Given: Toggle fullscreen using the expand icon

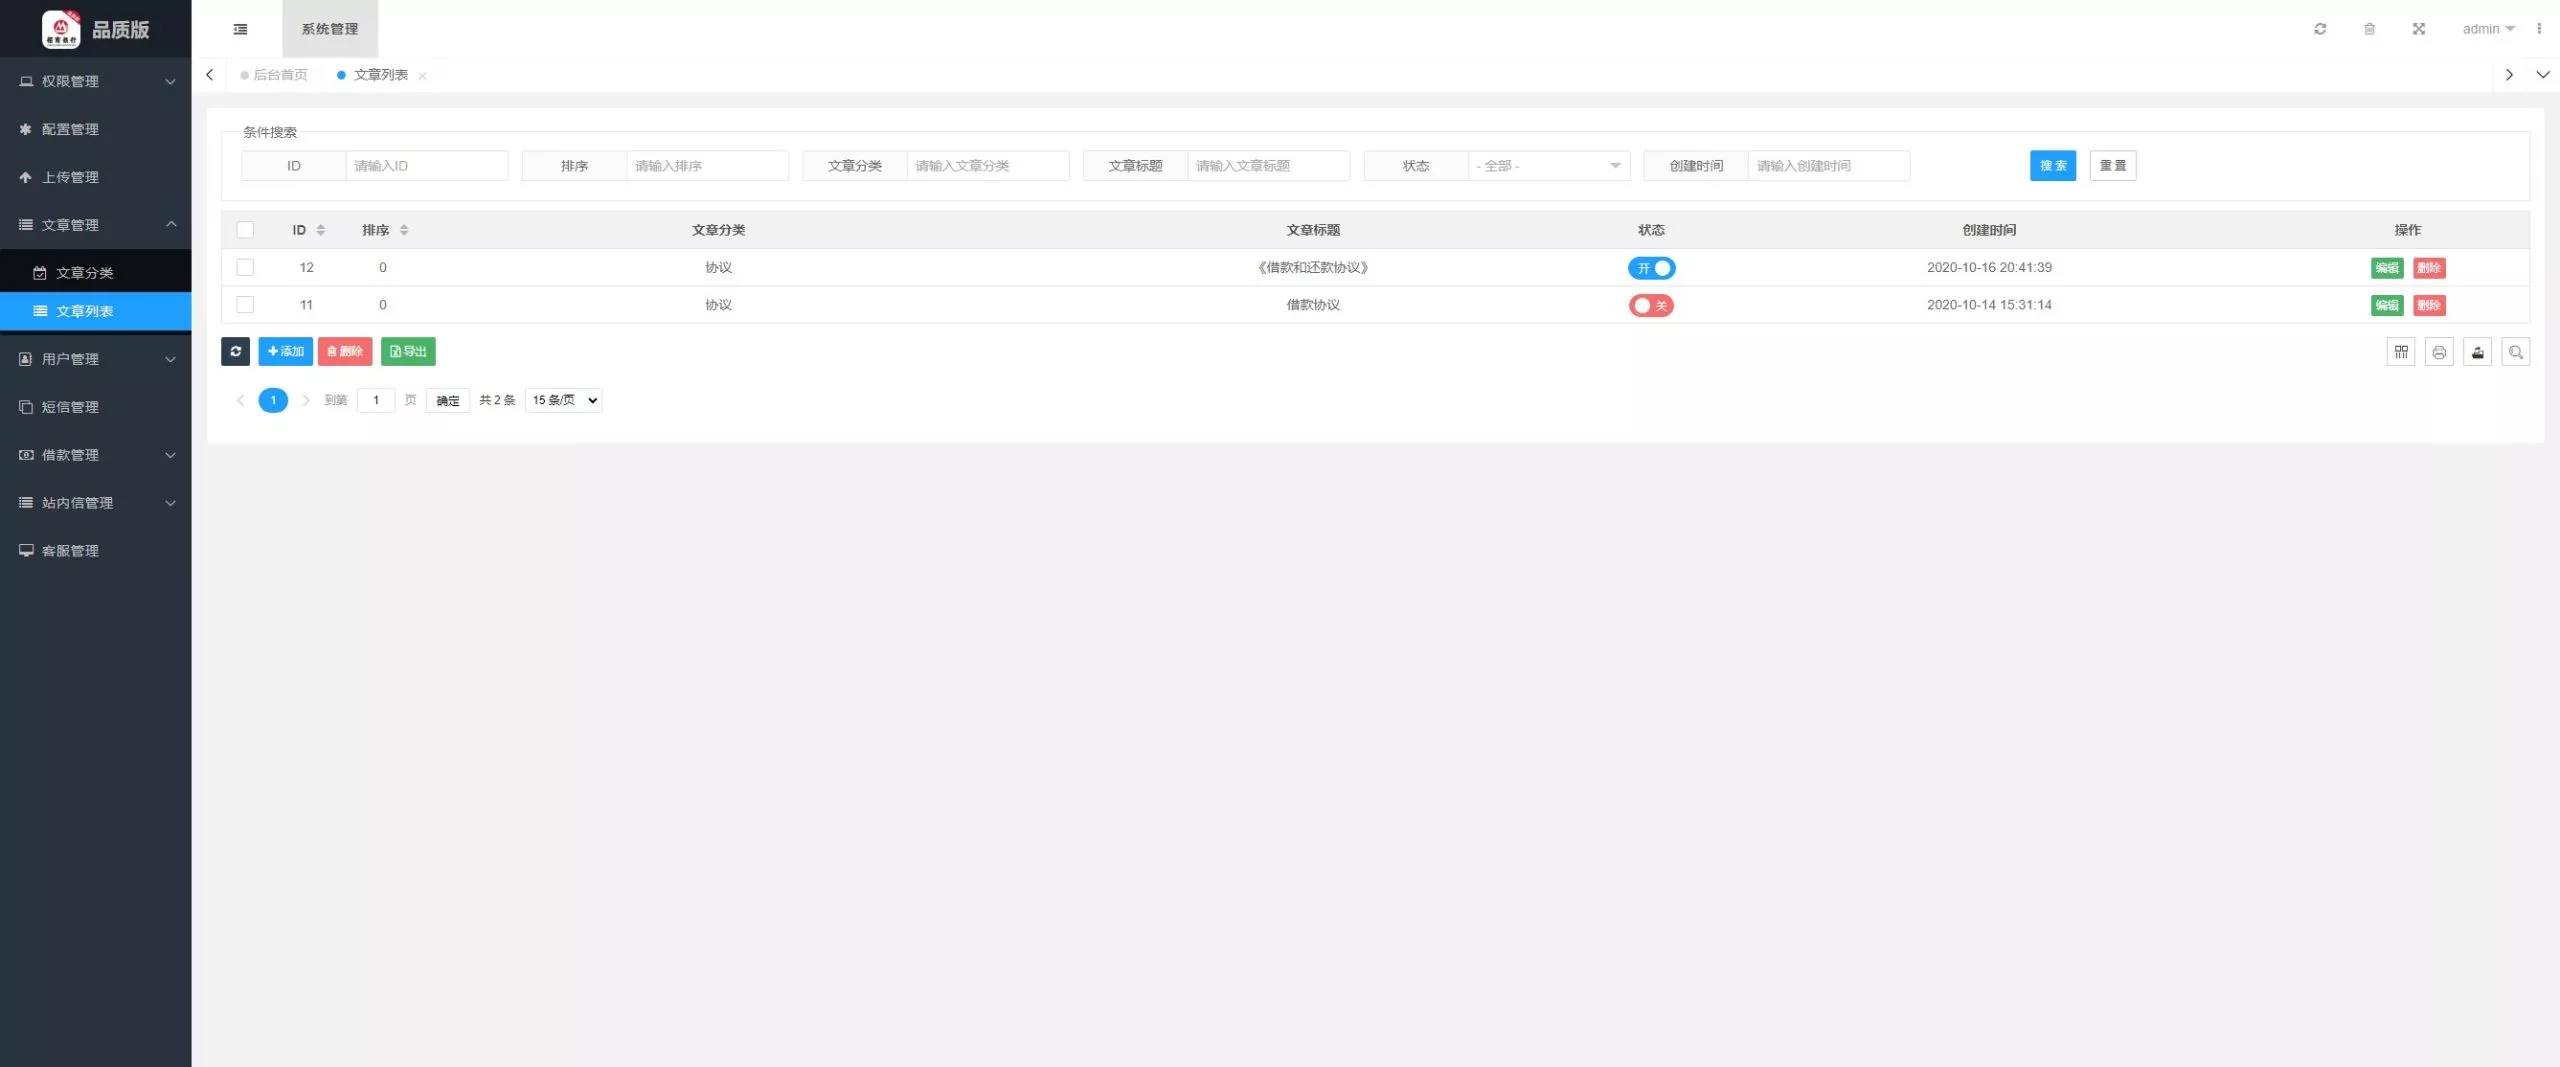Looking at the screenshot, I should tap(2419, 29).
